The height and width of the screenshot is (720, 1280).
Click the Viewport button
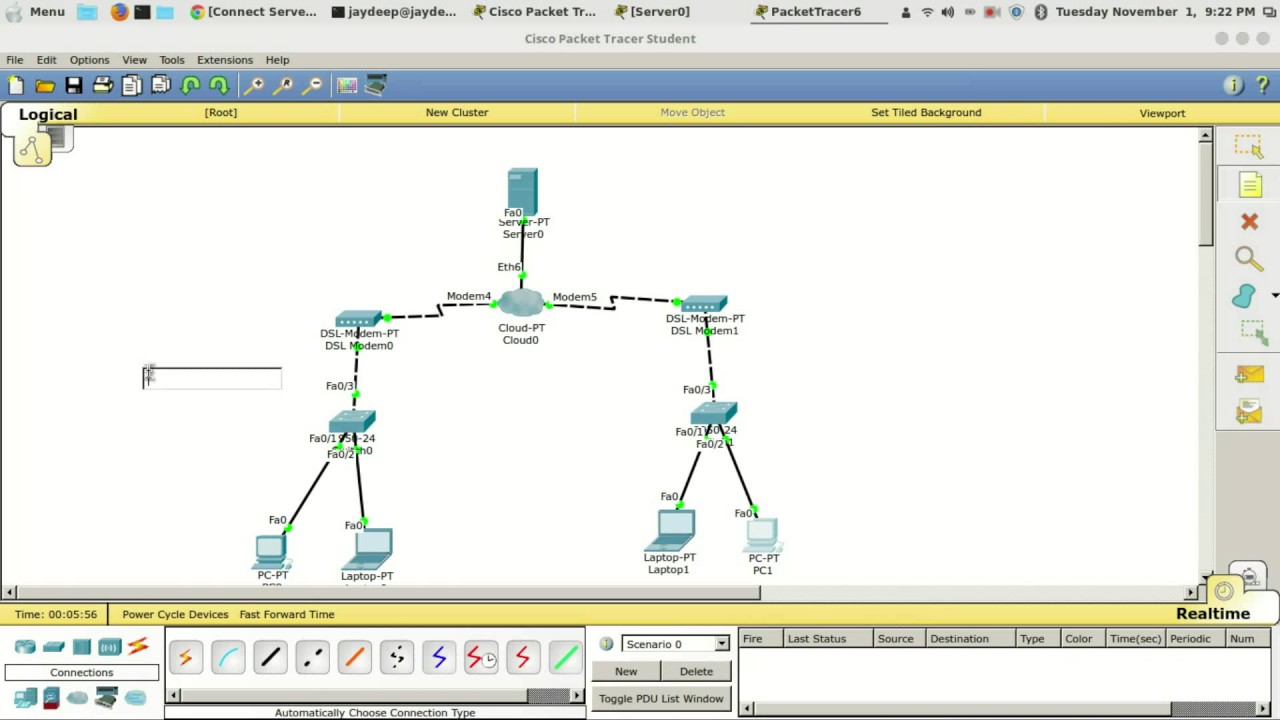[x=1162, y=113]
